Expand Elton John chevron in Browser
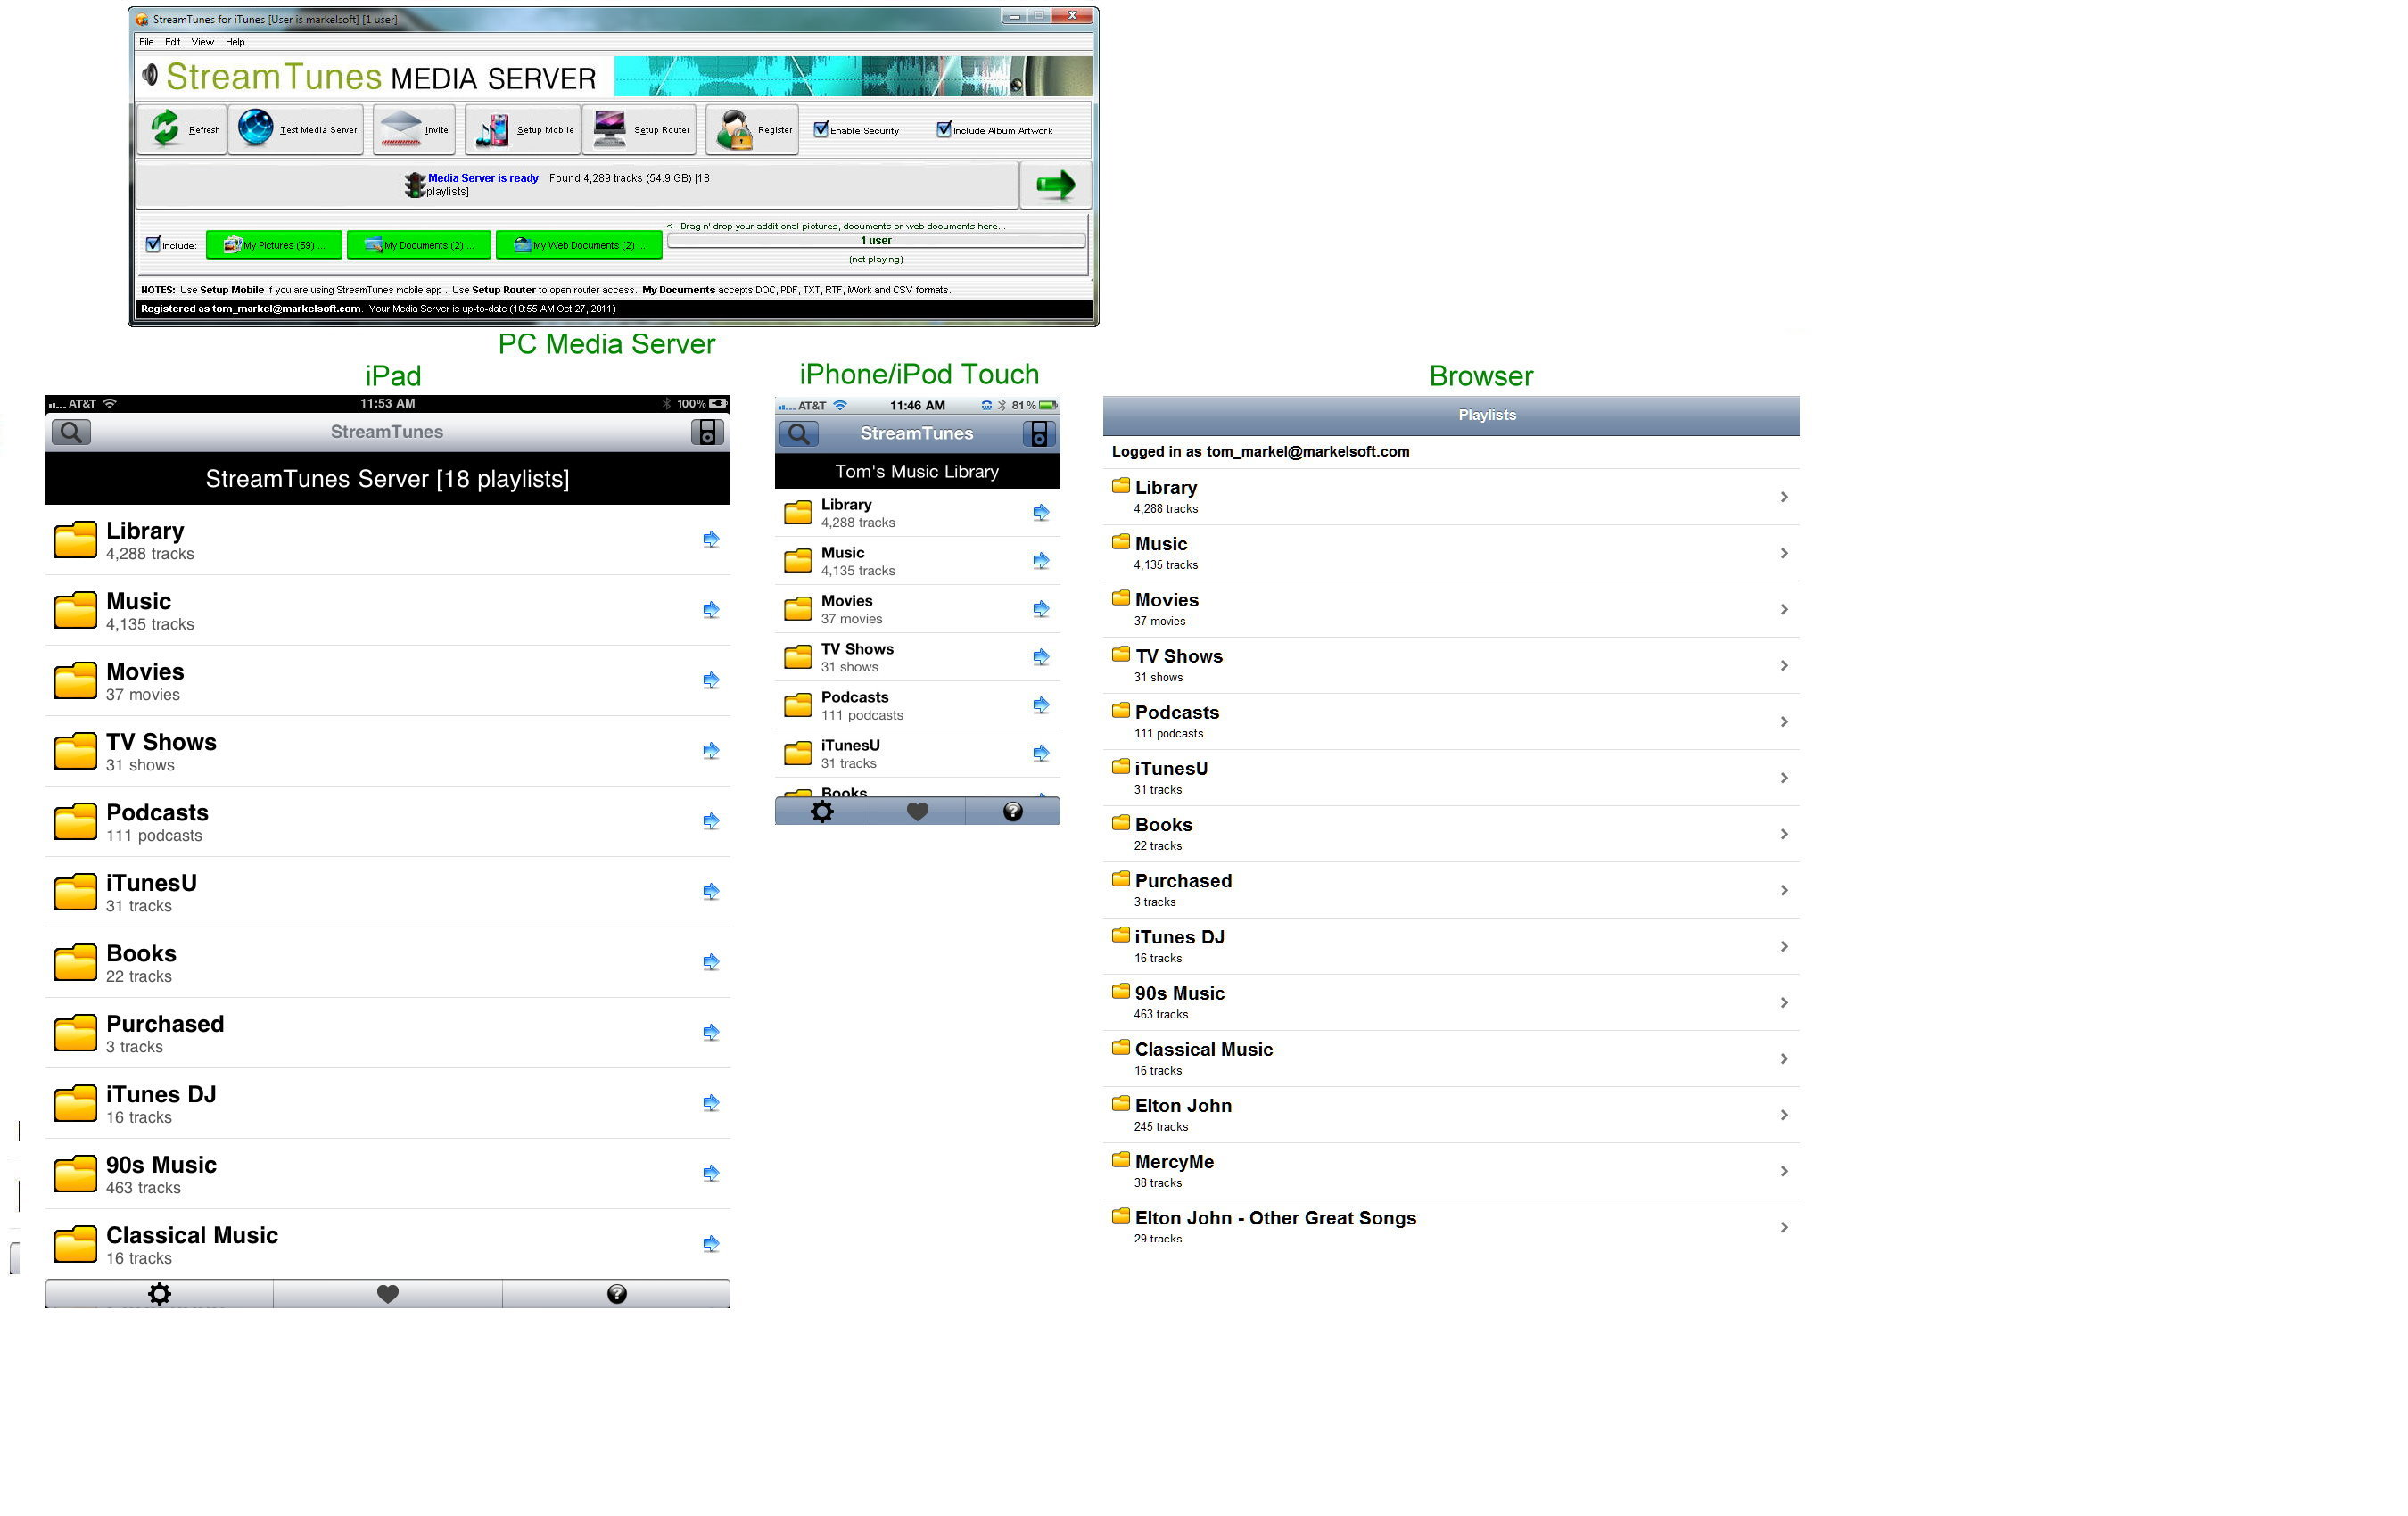Screen dimensions: 2408x1516 coord(1783,1115)
